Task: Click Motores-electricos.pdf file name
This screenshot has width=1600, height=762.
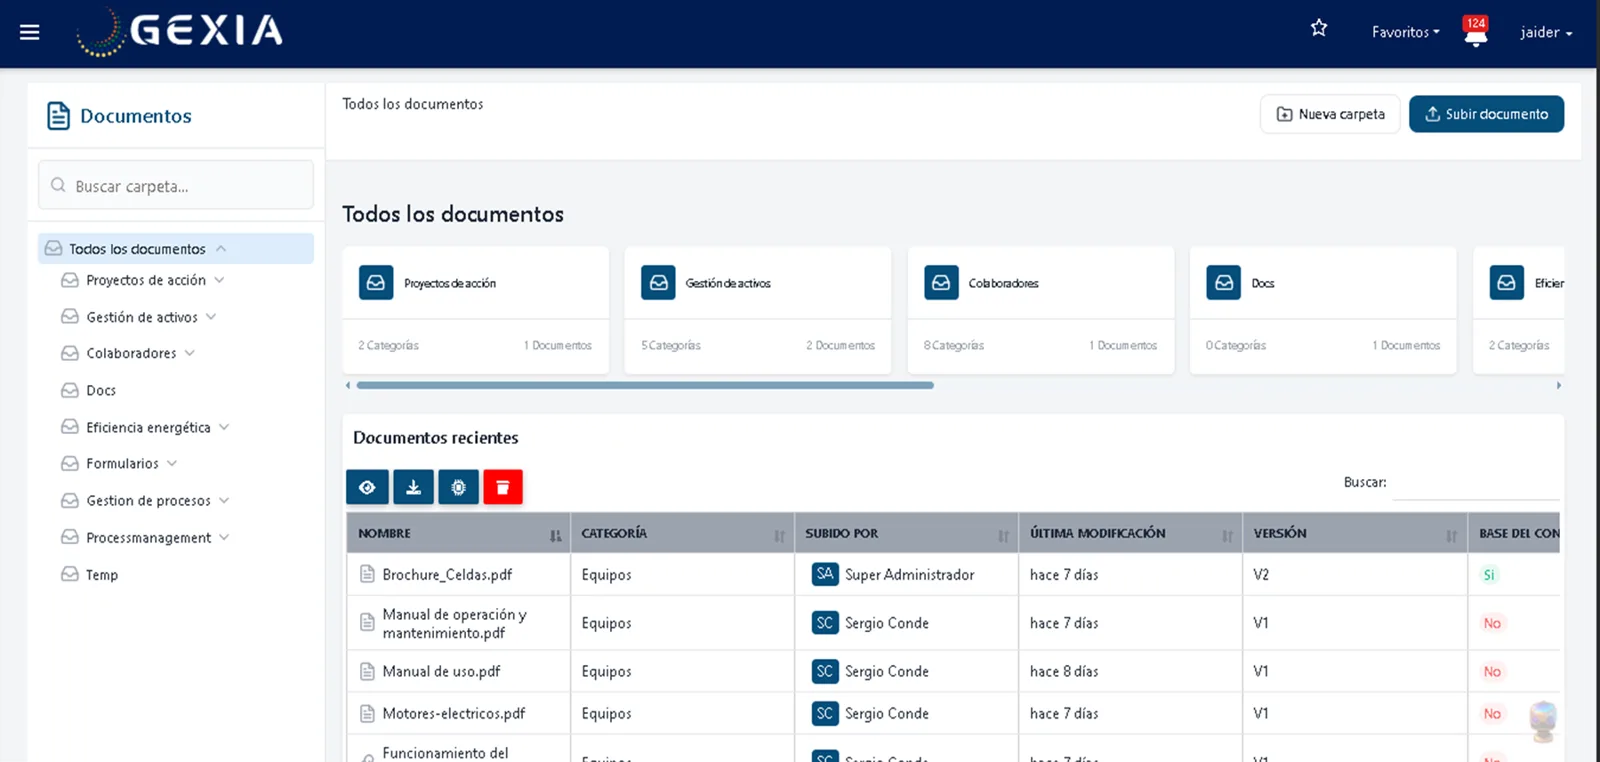Action: point(454,713)
